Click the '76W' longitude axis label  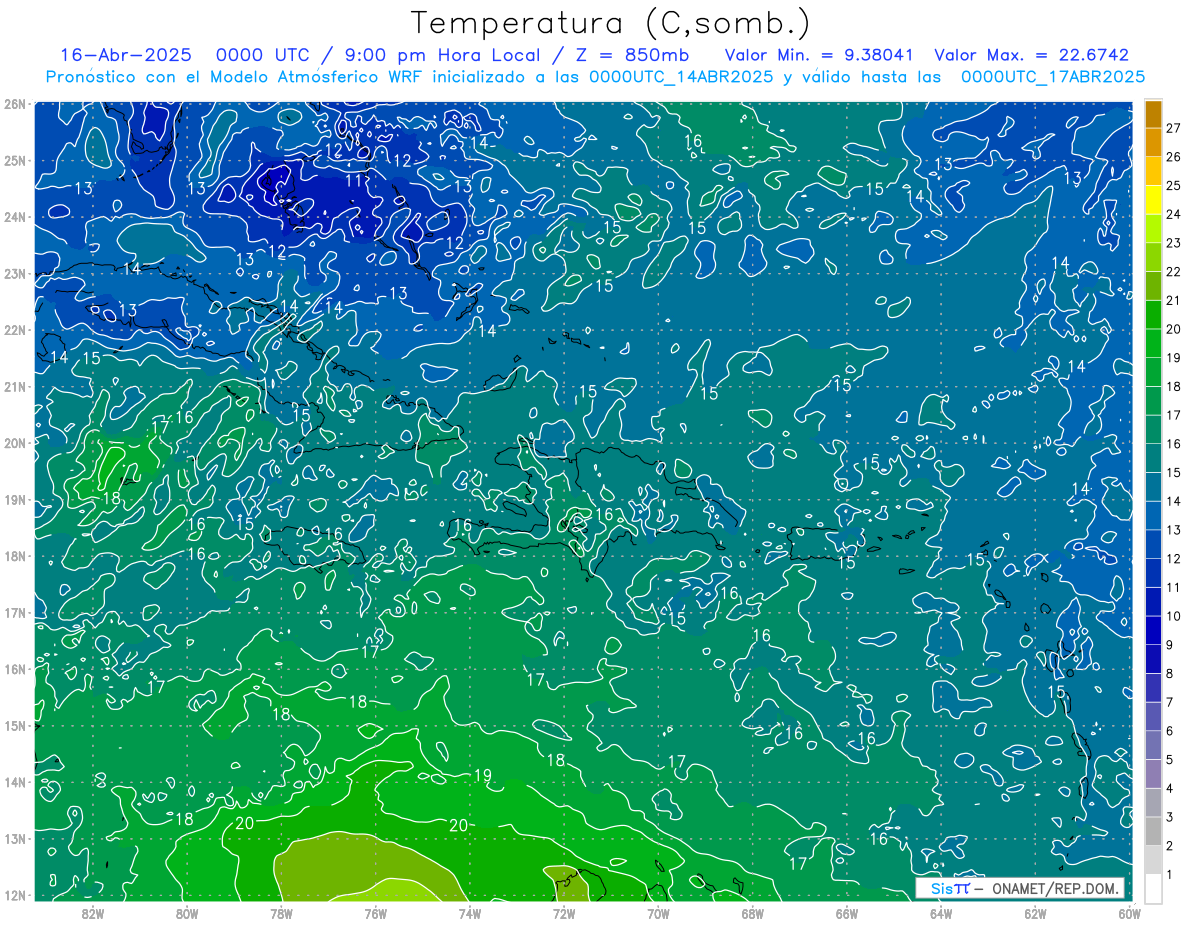tap(376, 913)
